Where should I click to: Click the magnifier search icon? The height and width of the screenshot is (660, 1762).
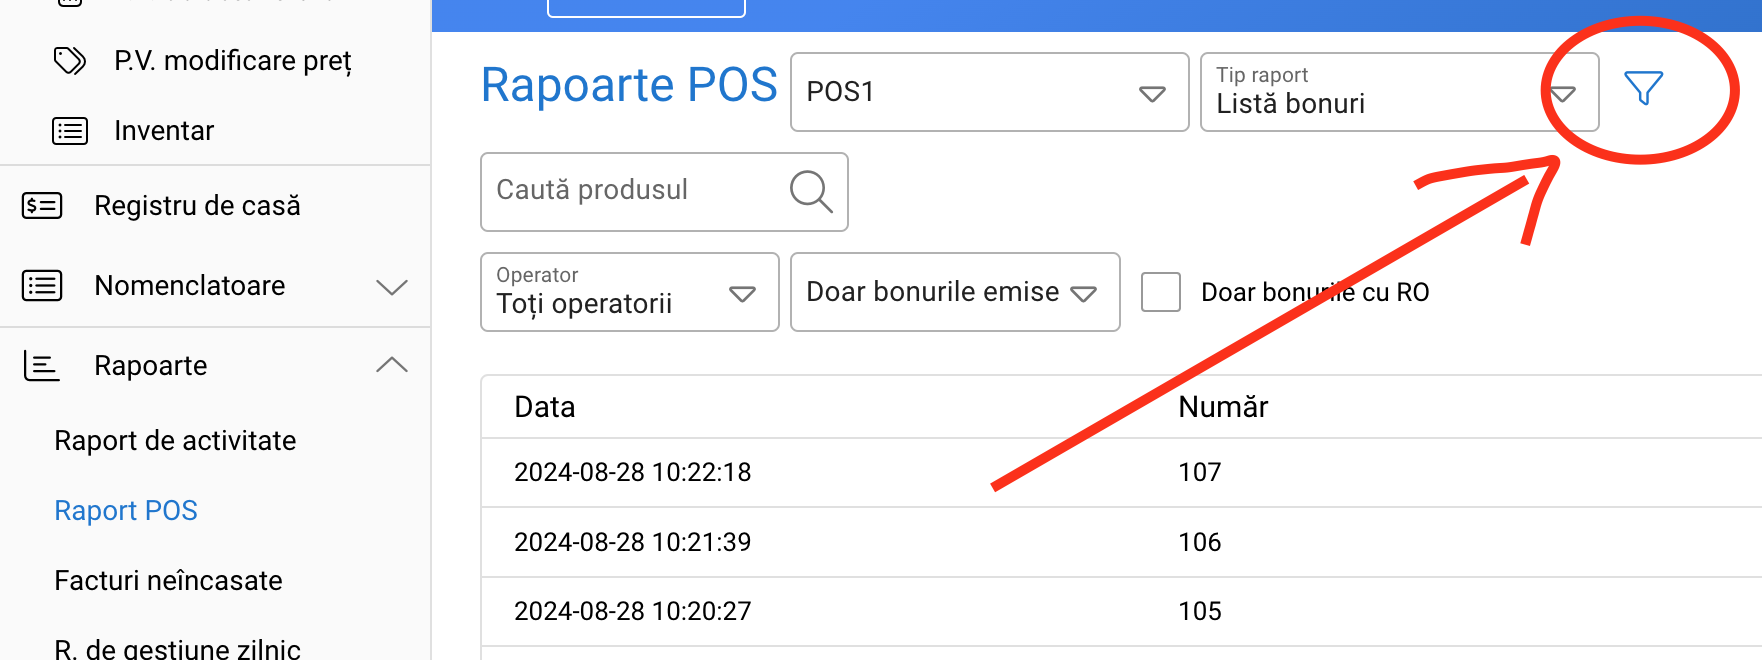coord(811,191)
